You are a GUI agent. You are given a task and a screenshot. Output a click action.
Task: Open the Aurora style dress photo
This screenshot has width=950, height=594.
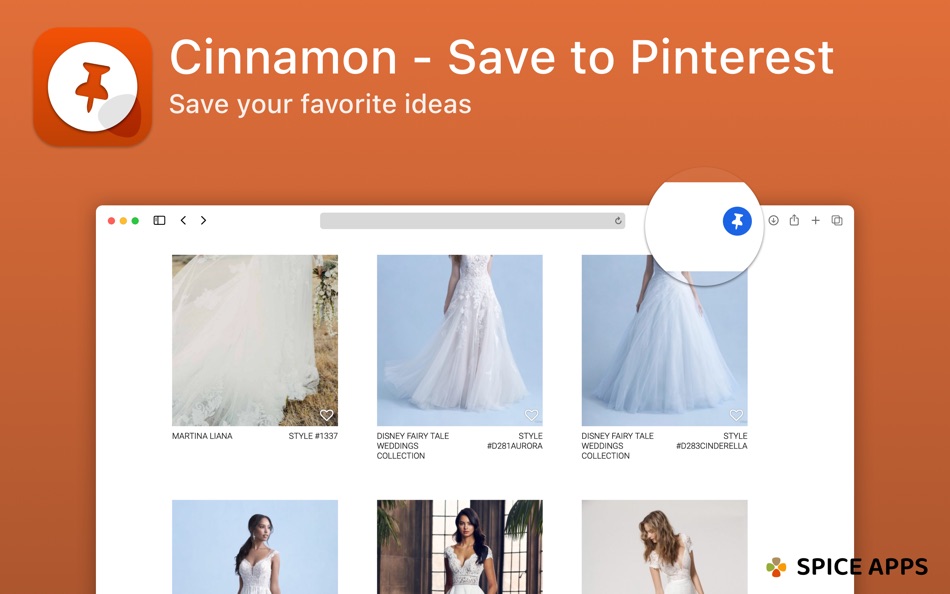coord(460,340)
